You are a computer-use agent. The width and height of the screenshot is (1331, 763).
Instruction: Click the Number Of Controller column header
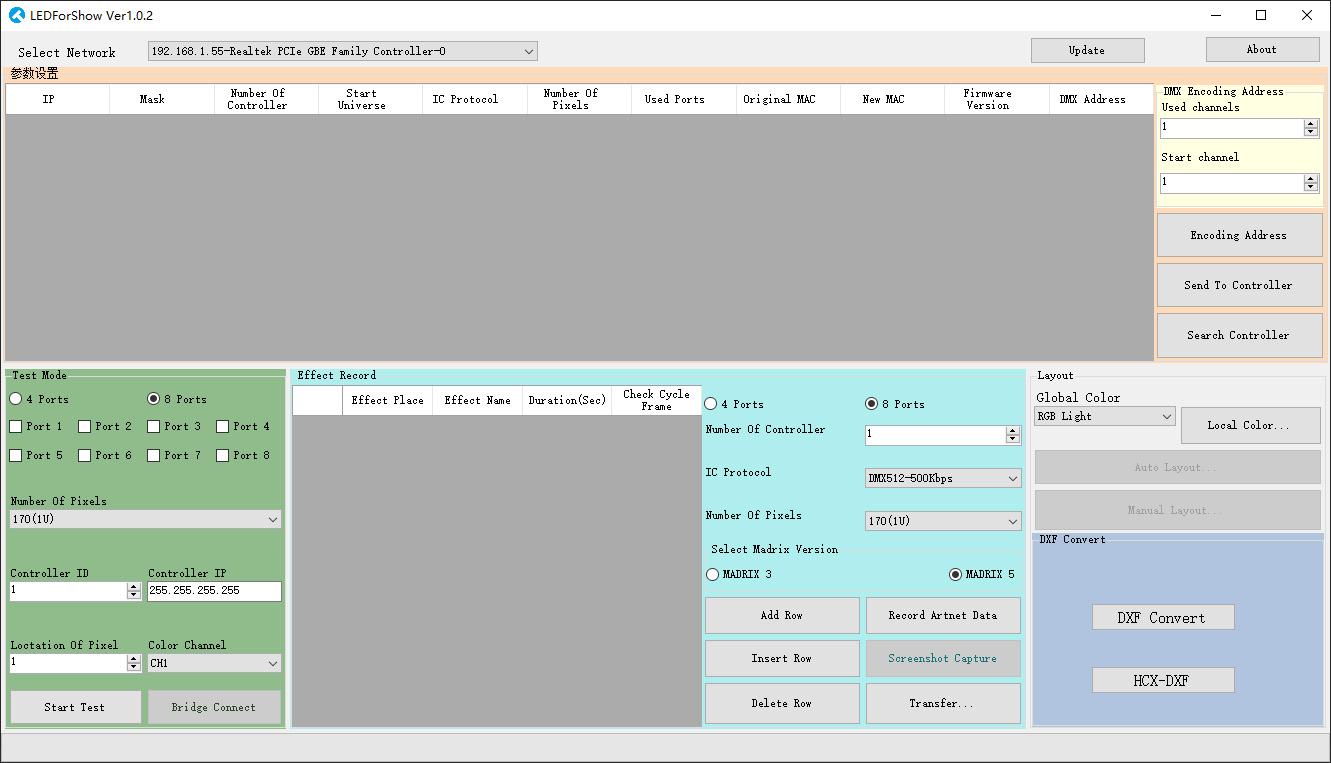[266, 99]
